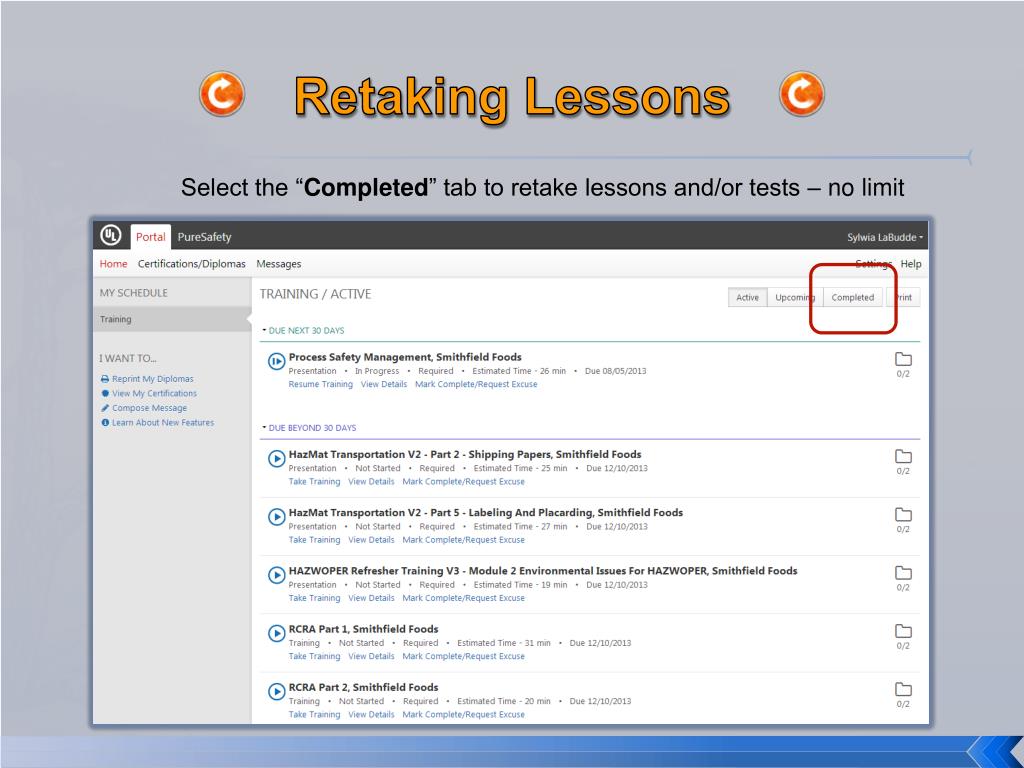
Task: Click Take Training for HazMat Part 5
Action: click(x=314, y=539)
